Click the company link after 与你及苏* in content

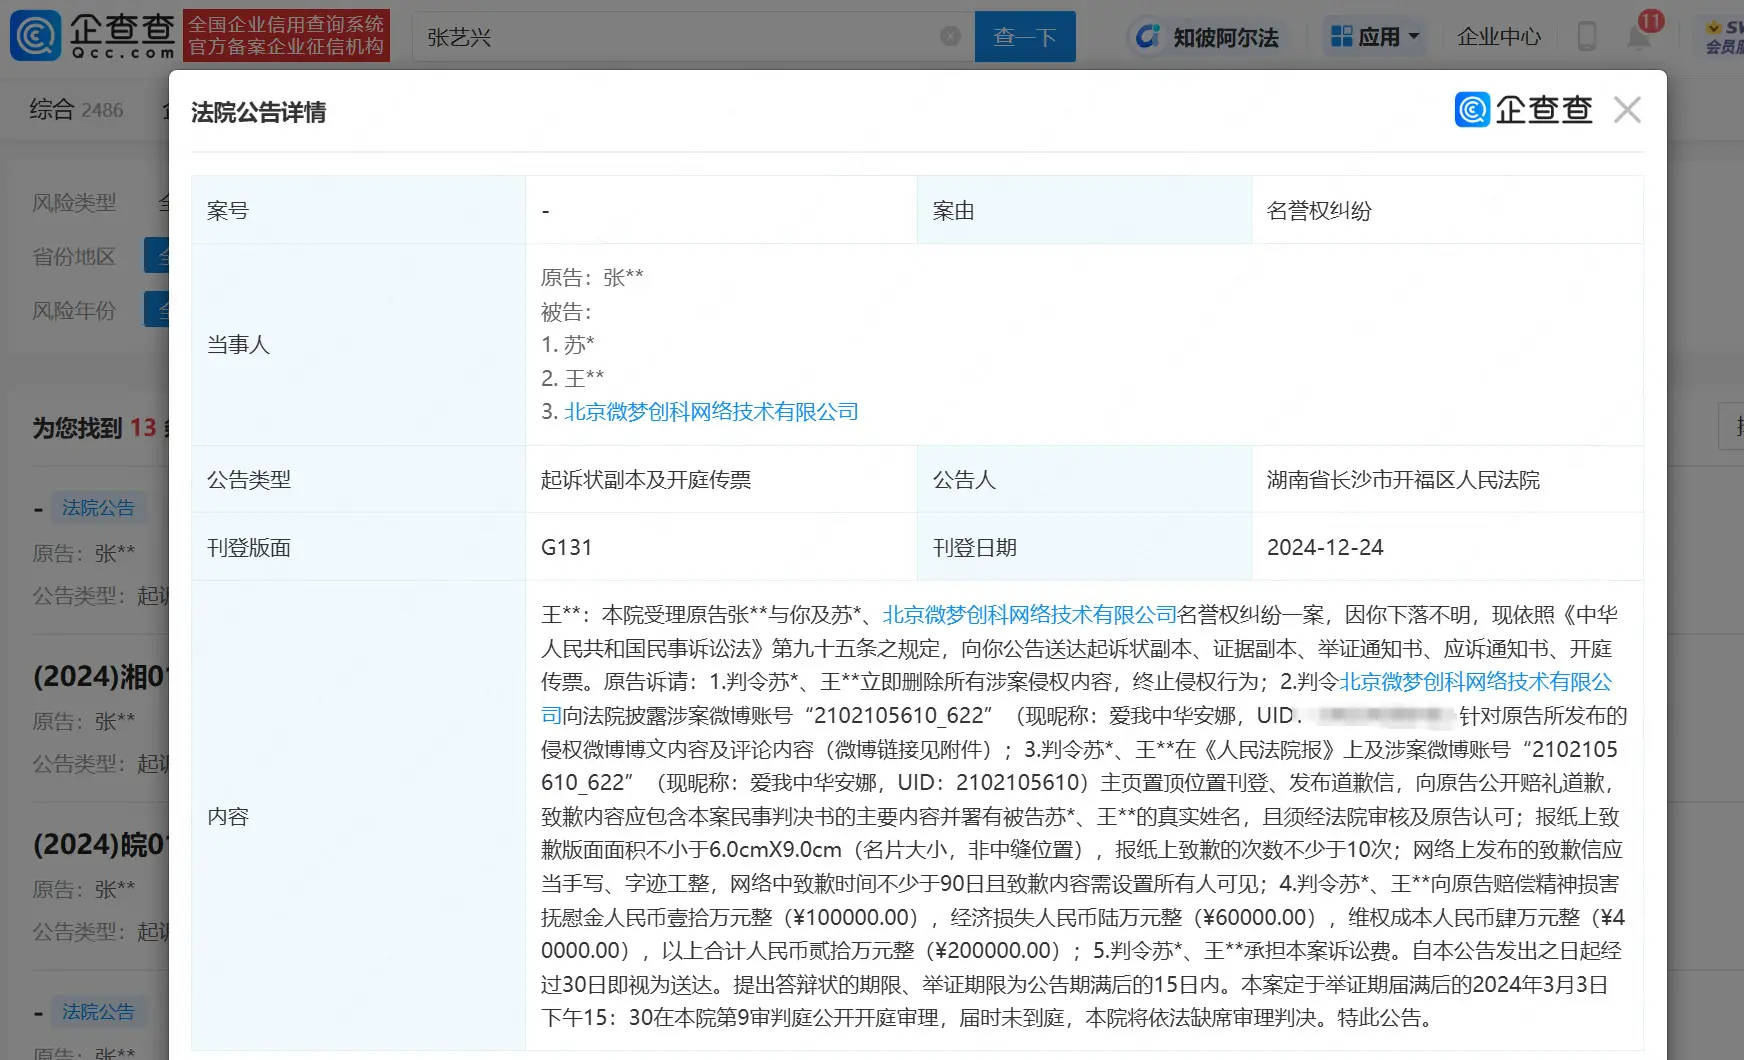1029,615
